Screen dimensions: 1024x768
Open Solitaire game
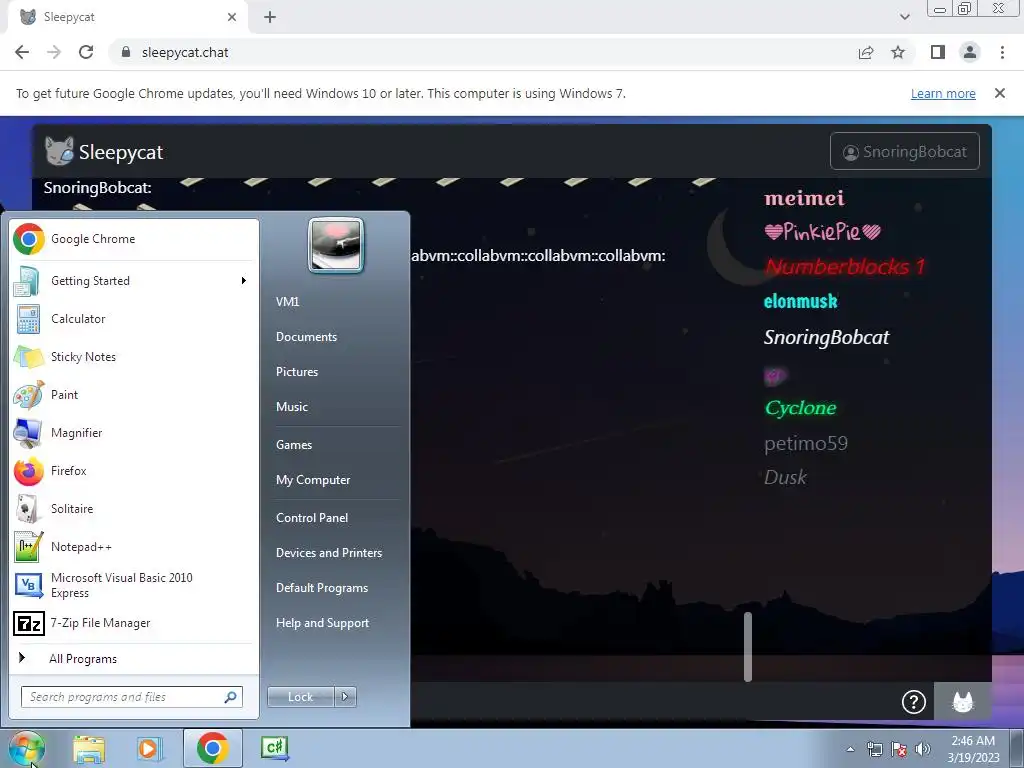(x=134, y=509)
